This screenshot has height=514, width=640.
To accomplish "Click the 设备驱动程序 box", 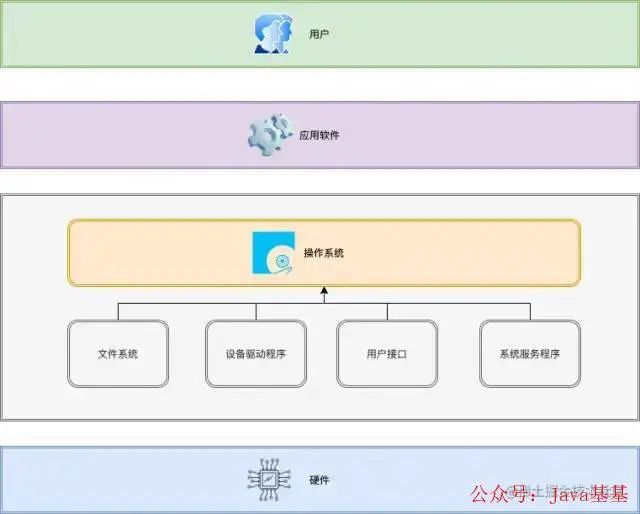I will 256,354.
